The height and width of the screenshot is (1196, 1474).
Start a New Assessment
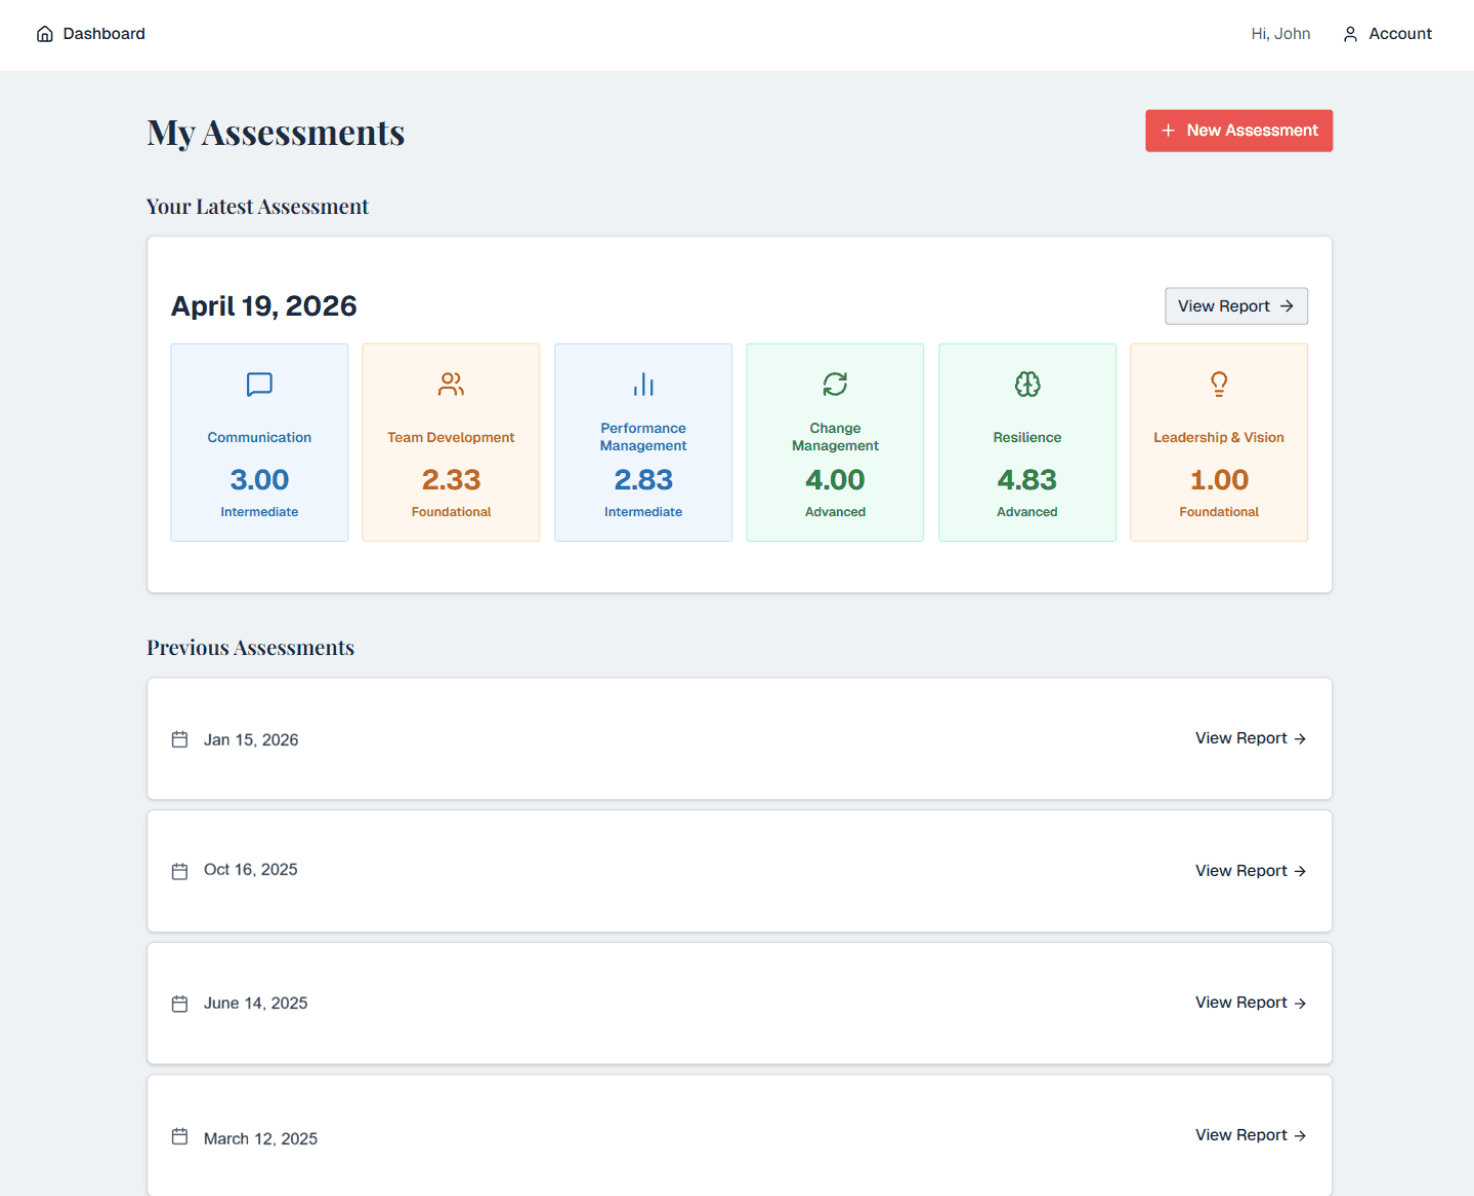point(1239,130)
